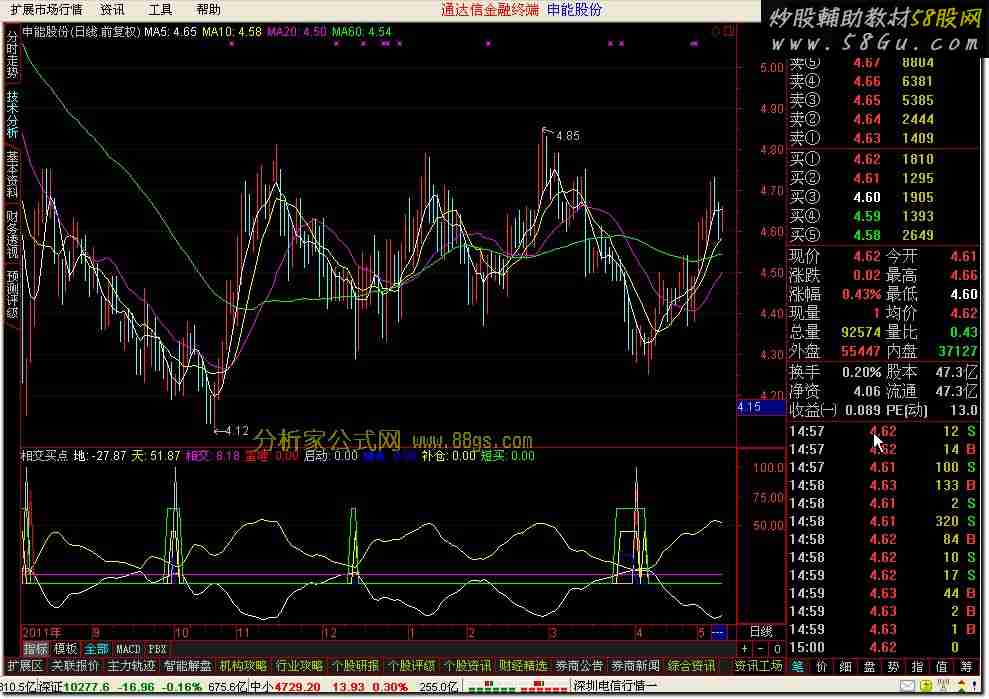989x699 pixels.
Task: Open the 扩展区 panel
Action: point(25,666)
